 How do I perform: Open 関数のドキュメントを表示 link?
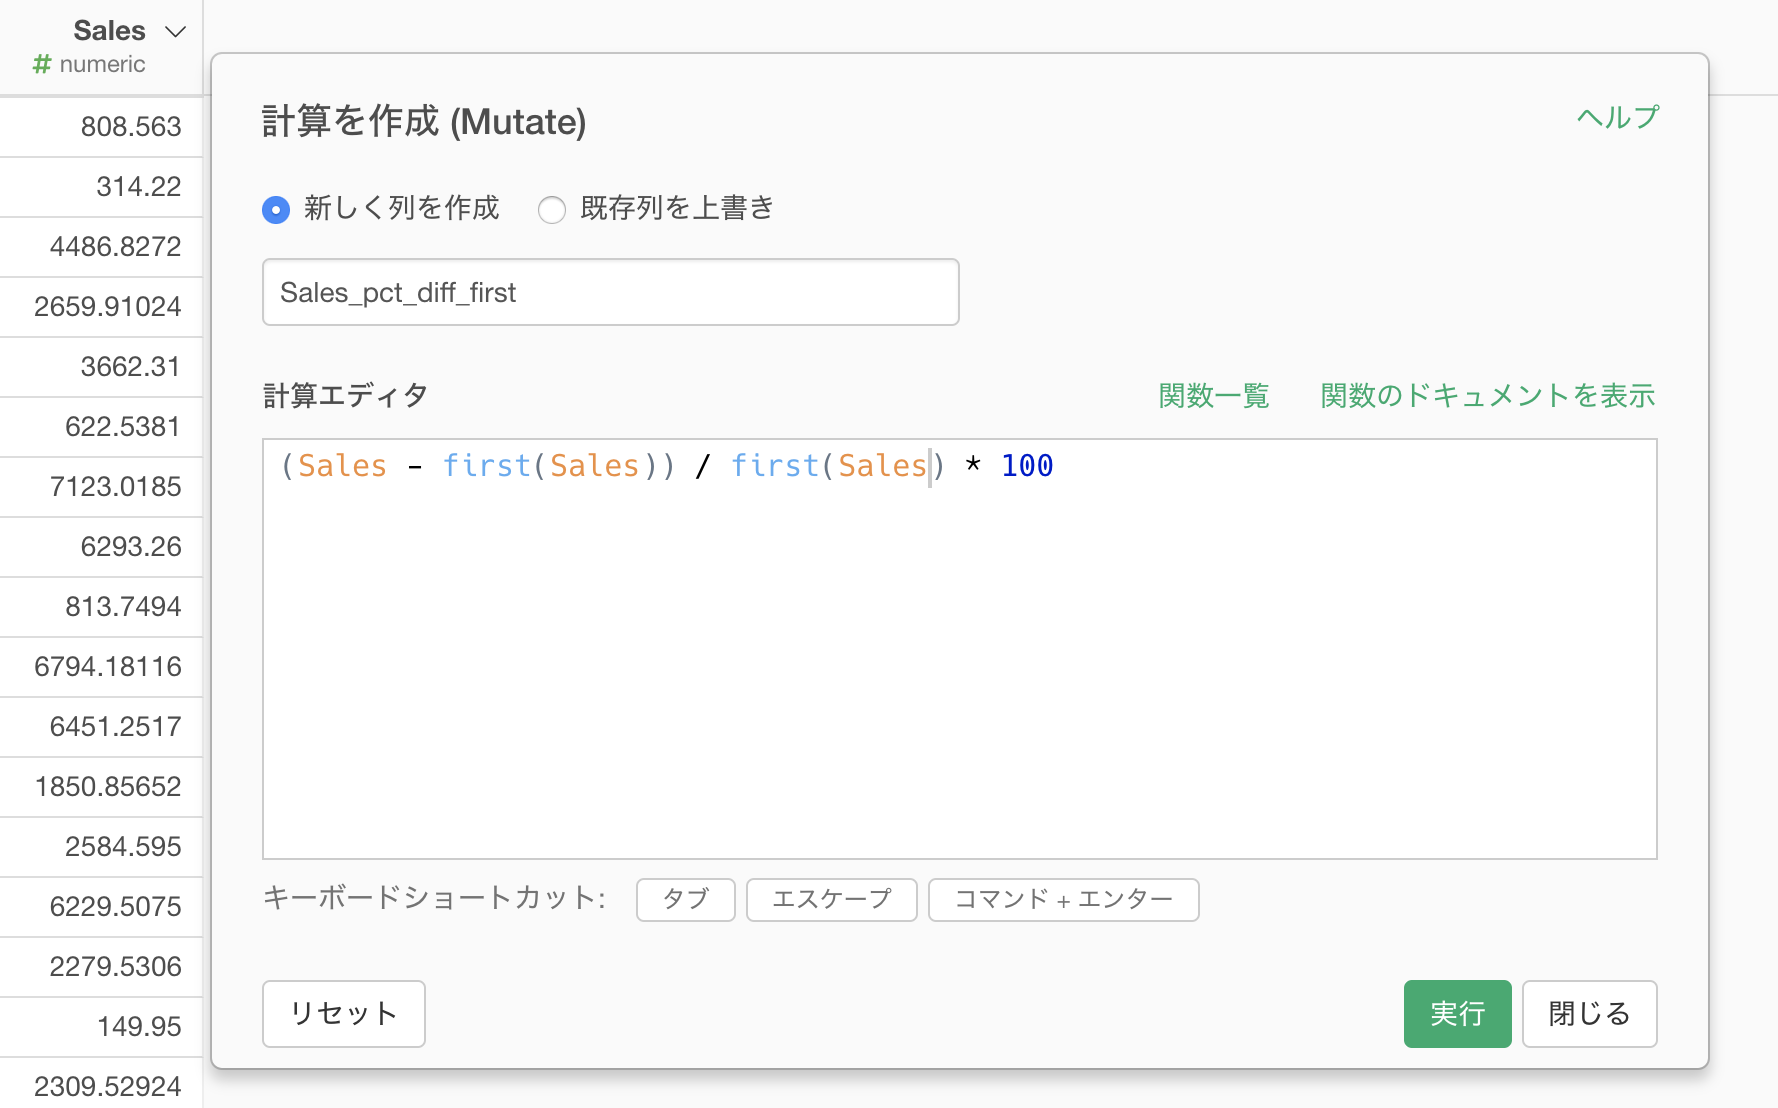pos(1487,396)
